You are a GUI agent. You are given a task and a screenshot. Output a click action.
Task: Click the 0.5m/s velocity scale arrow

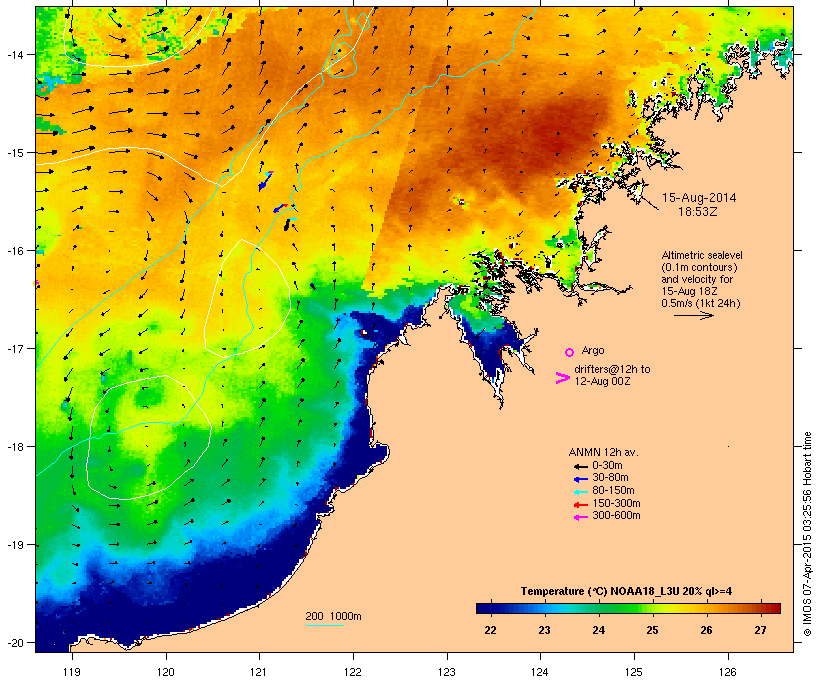coord(693,315)
